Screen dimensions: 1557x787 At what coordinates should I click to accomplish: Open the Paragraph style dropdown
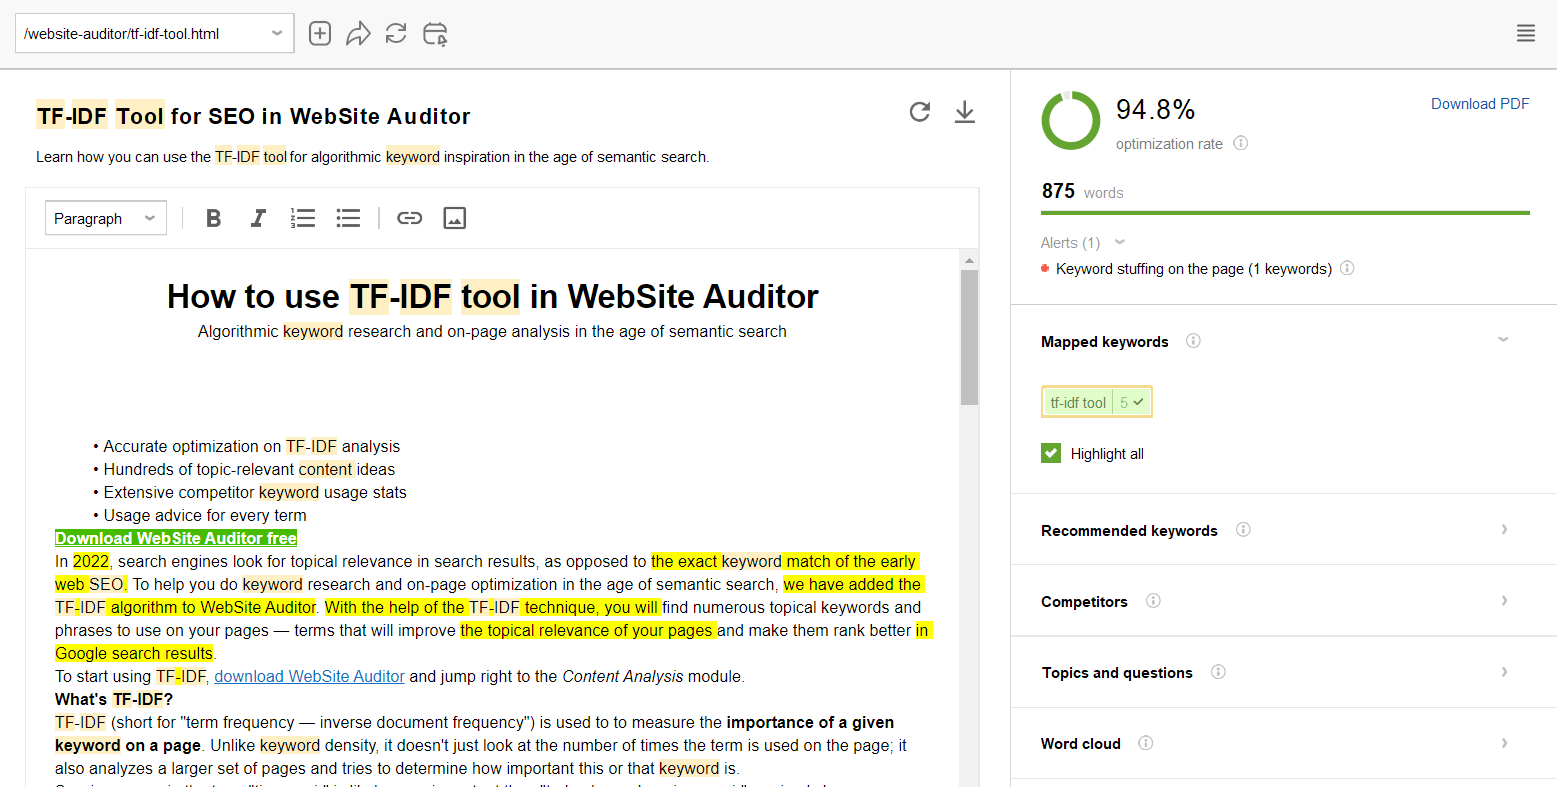105,218
